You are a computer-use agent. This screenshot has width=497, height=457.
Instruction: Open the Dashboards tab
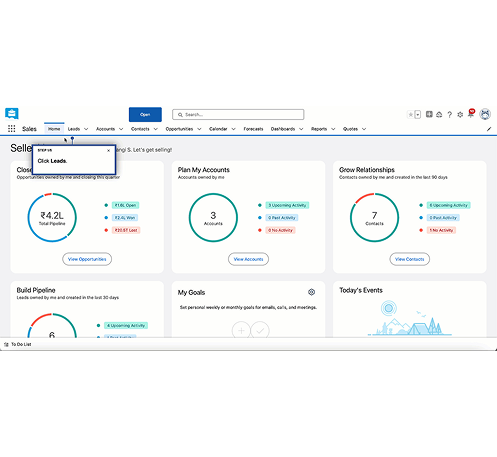[283, 129]
